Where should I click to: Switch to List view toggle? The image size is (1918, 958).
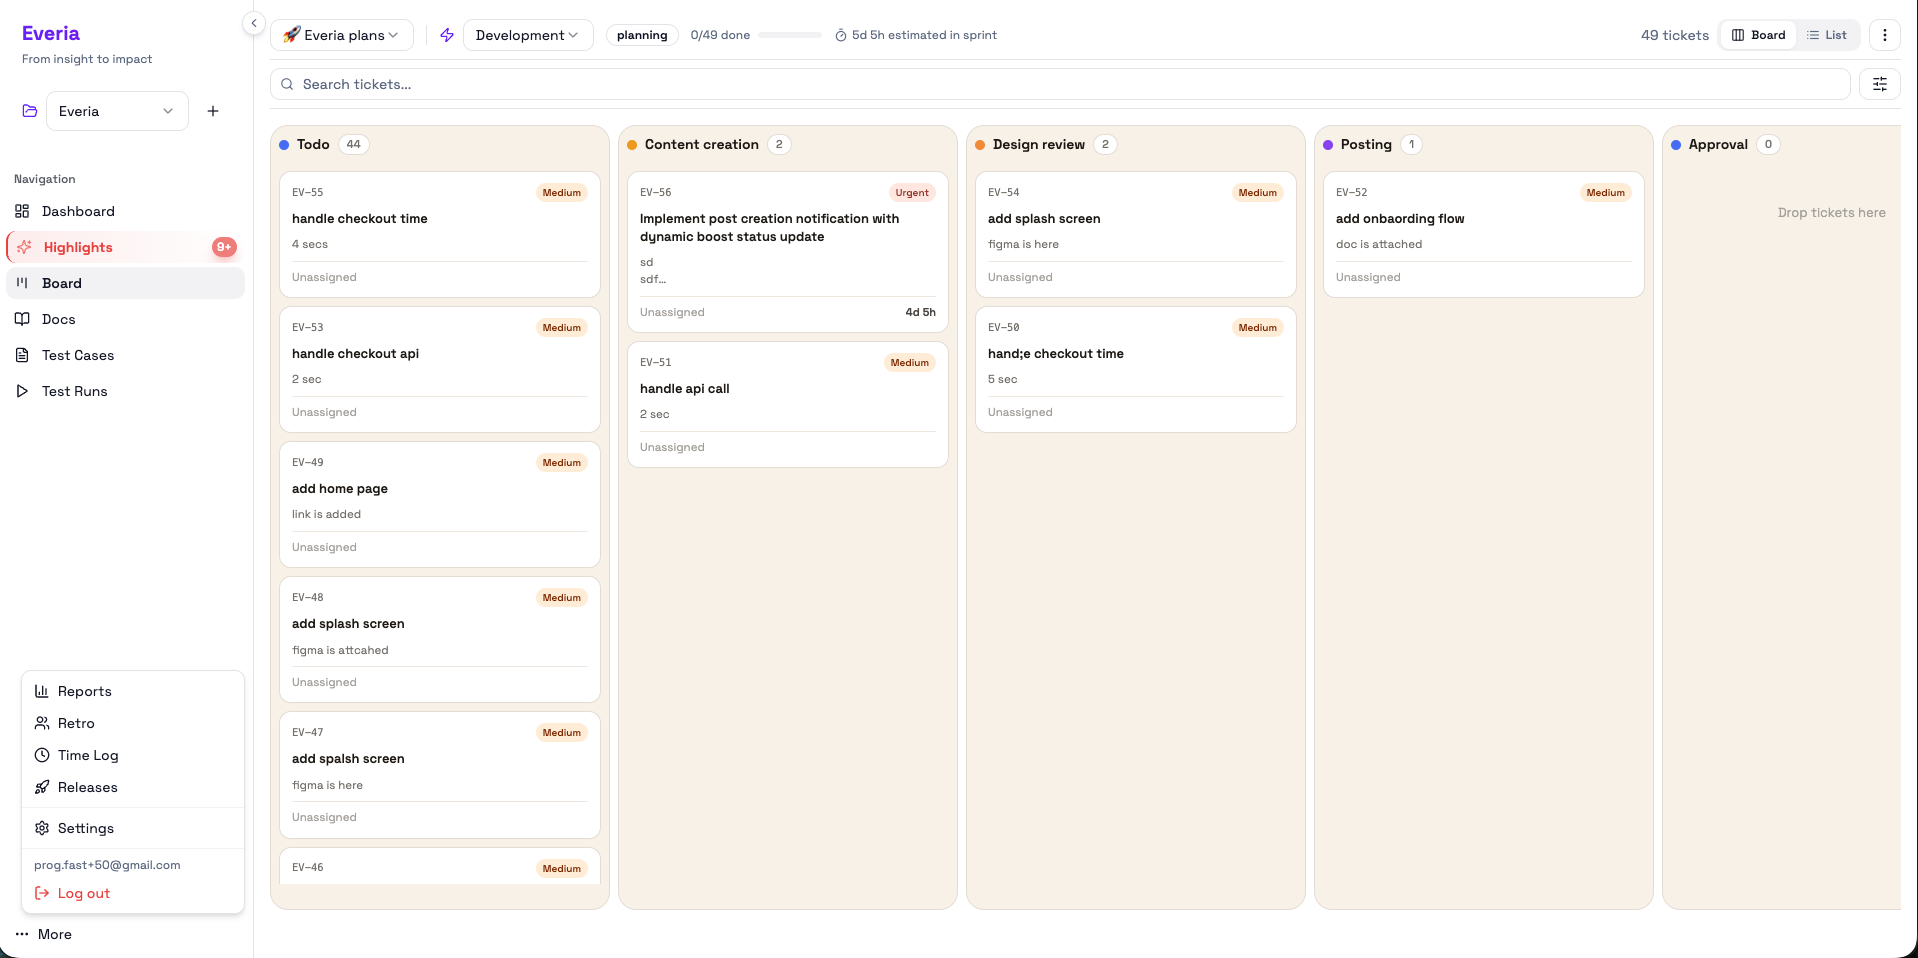(1827, 35)
